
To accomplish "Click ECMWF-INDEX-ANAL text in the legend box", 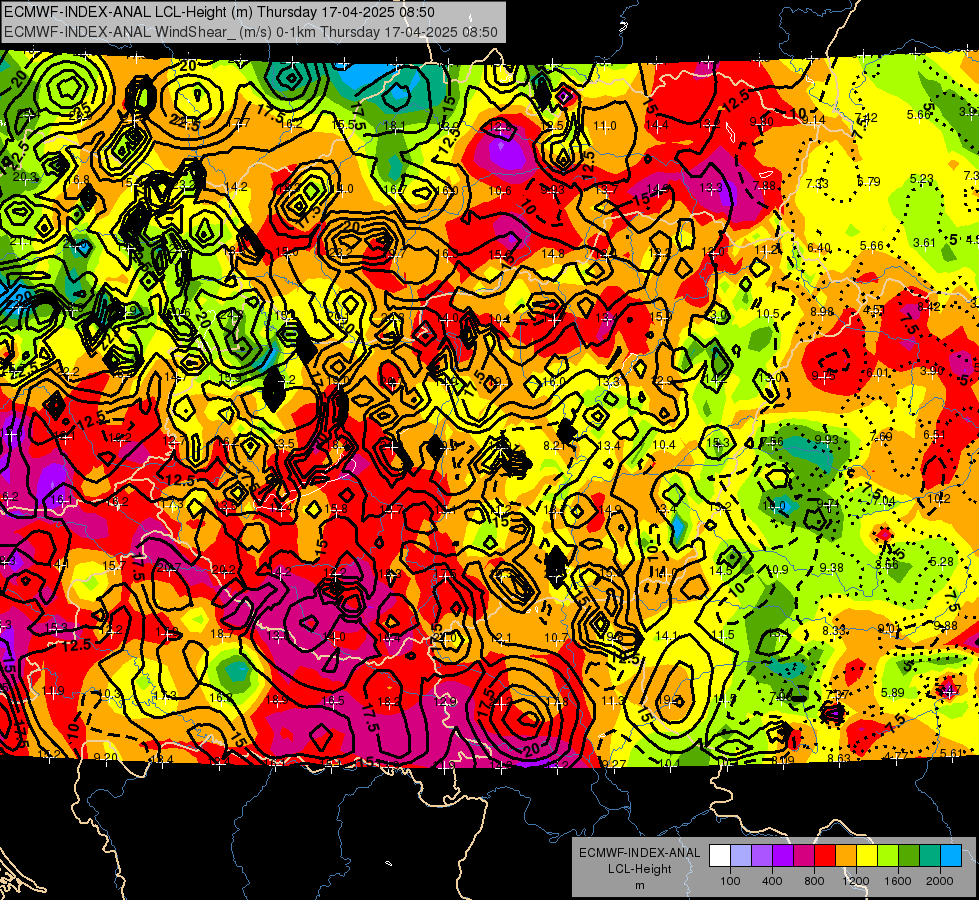I will click(639, 853).
